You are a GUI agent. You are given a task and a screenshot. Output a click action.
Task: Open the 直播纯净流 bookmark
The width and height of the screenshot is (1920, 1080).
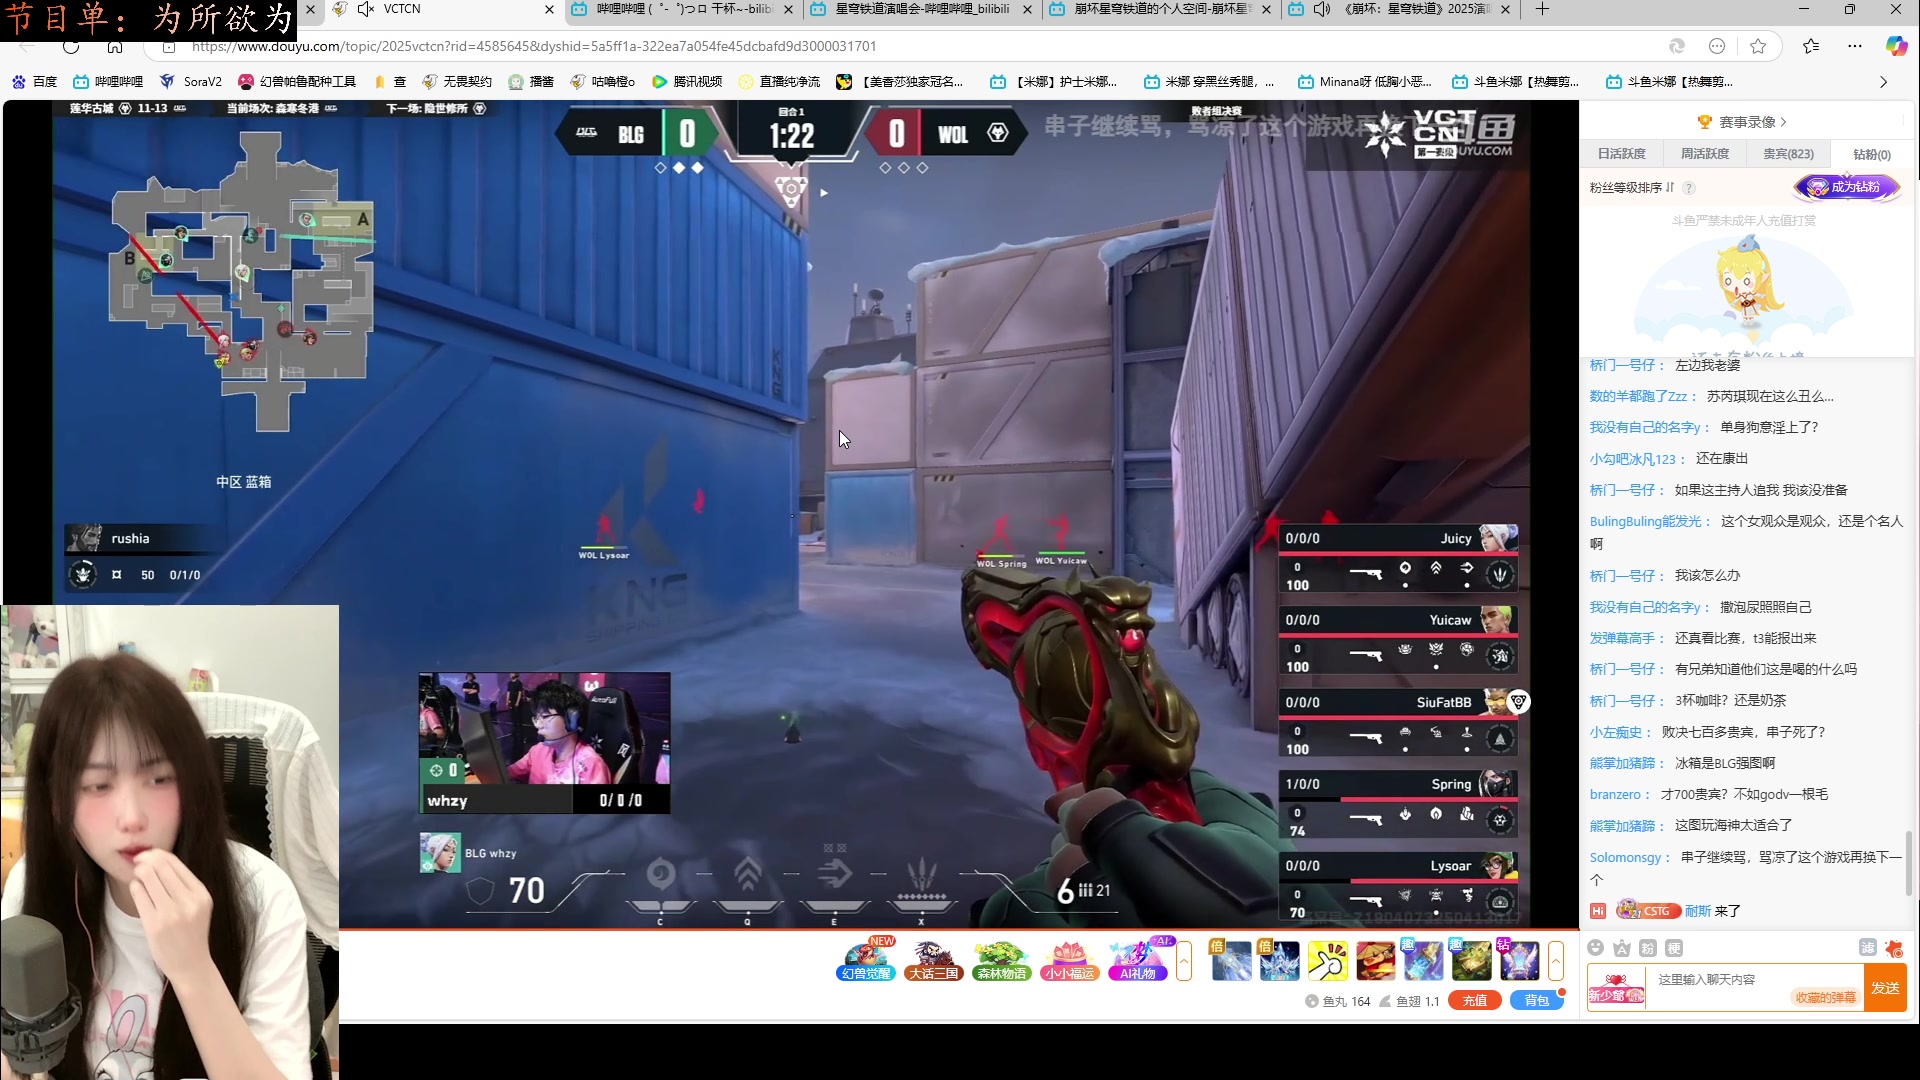click(779, 82)
